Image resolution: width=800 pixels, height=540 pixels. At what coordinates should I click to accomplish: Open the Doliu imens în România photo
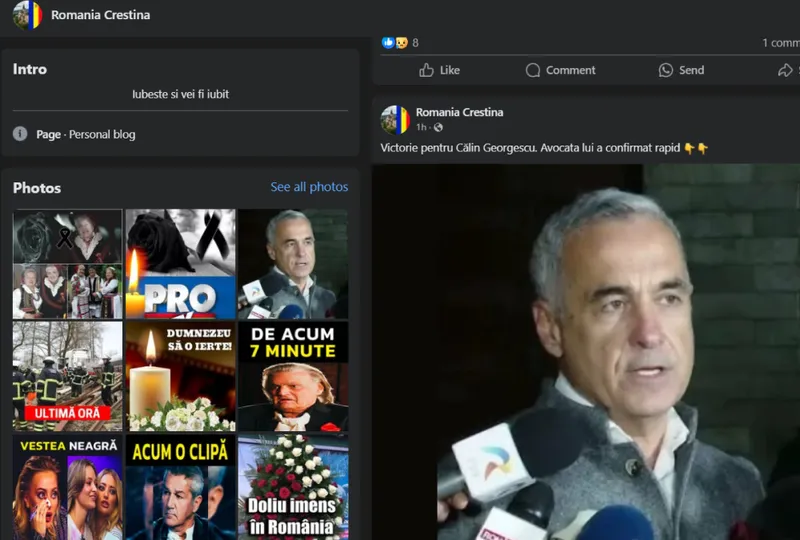(x=293, y=487)
